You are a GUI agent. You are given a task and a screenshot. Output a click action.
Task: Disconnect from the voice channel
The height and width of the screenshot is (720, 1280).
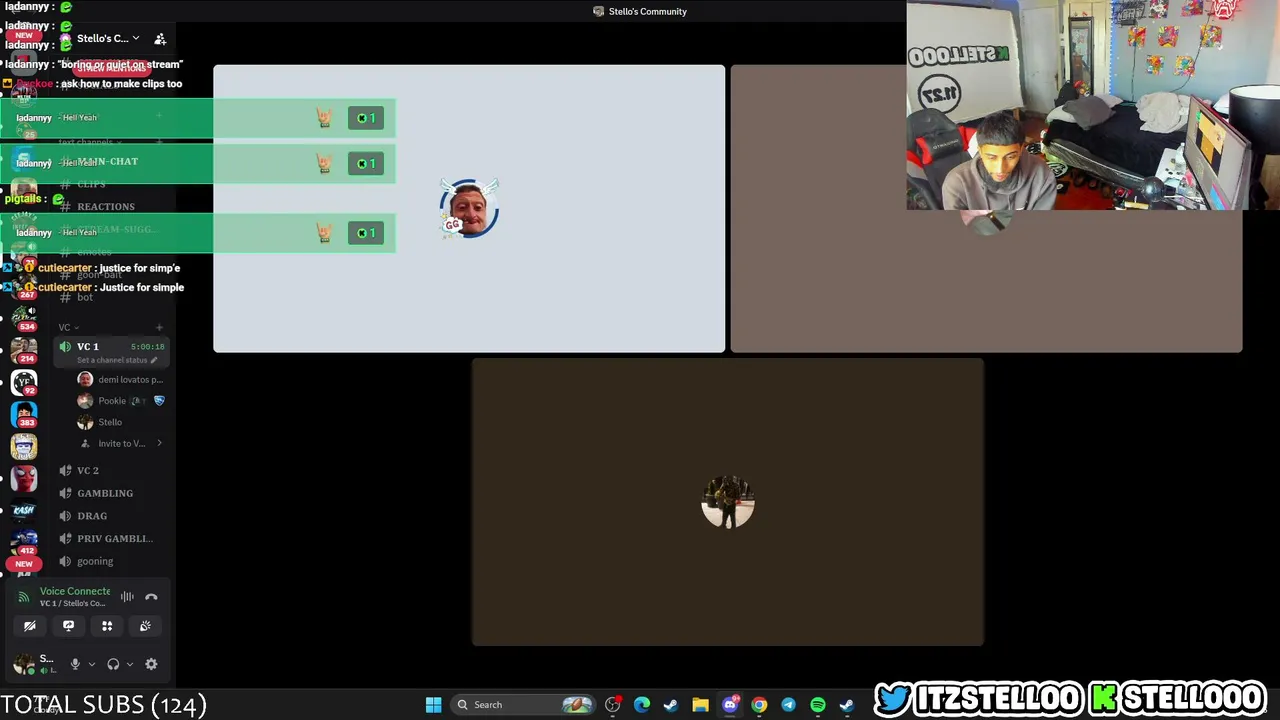[x=151, y=597]
